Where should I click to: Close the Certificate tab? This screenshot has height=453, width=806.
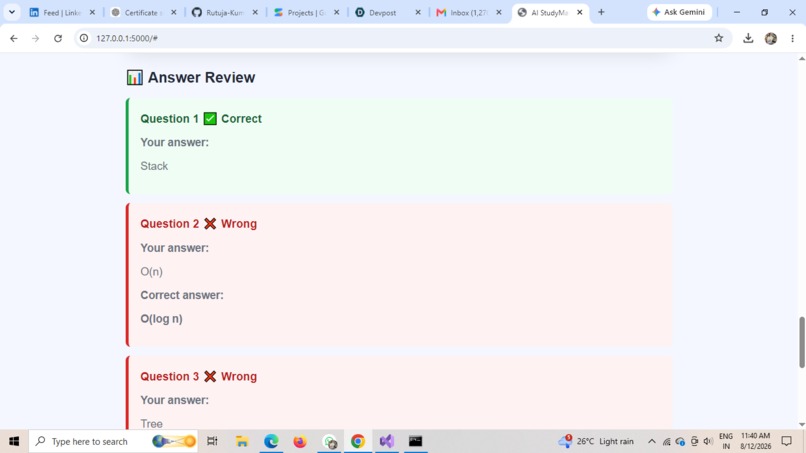(174, 12)
